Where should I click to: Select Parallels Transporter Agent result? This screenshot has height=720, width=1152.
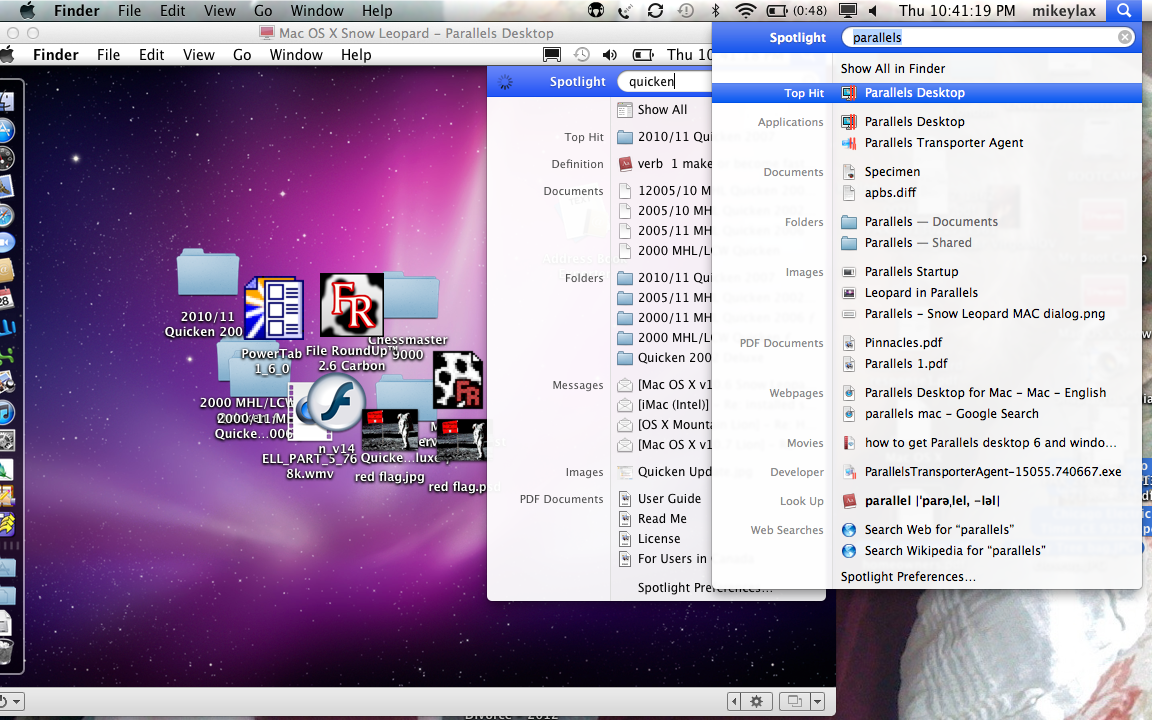pyautogui.click(x=943, y=143)
